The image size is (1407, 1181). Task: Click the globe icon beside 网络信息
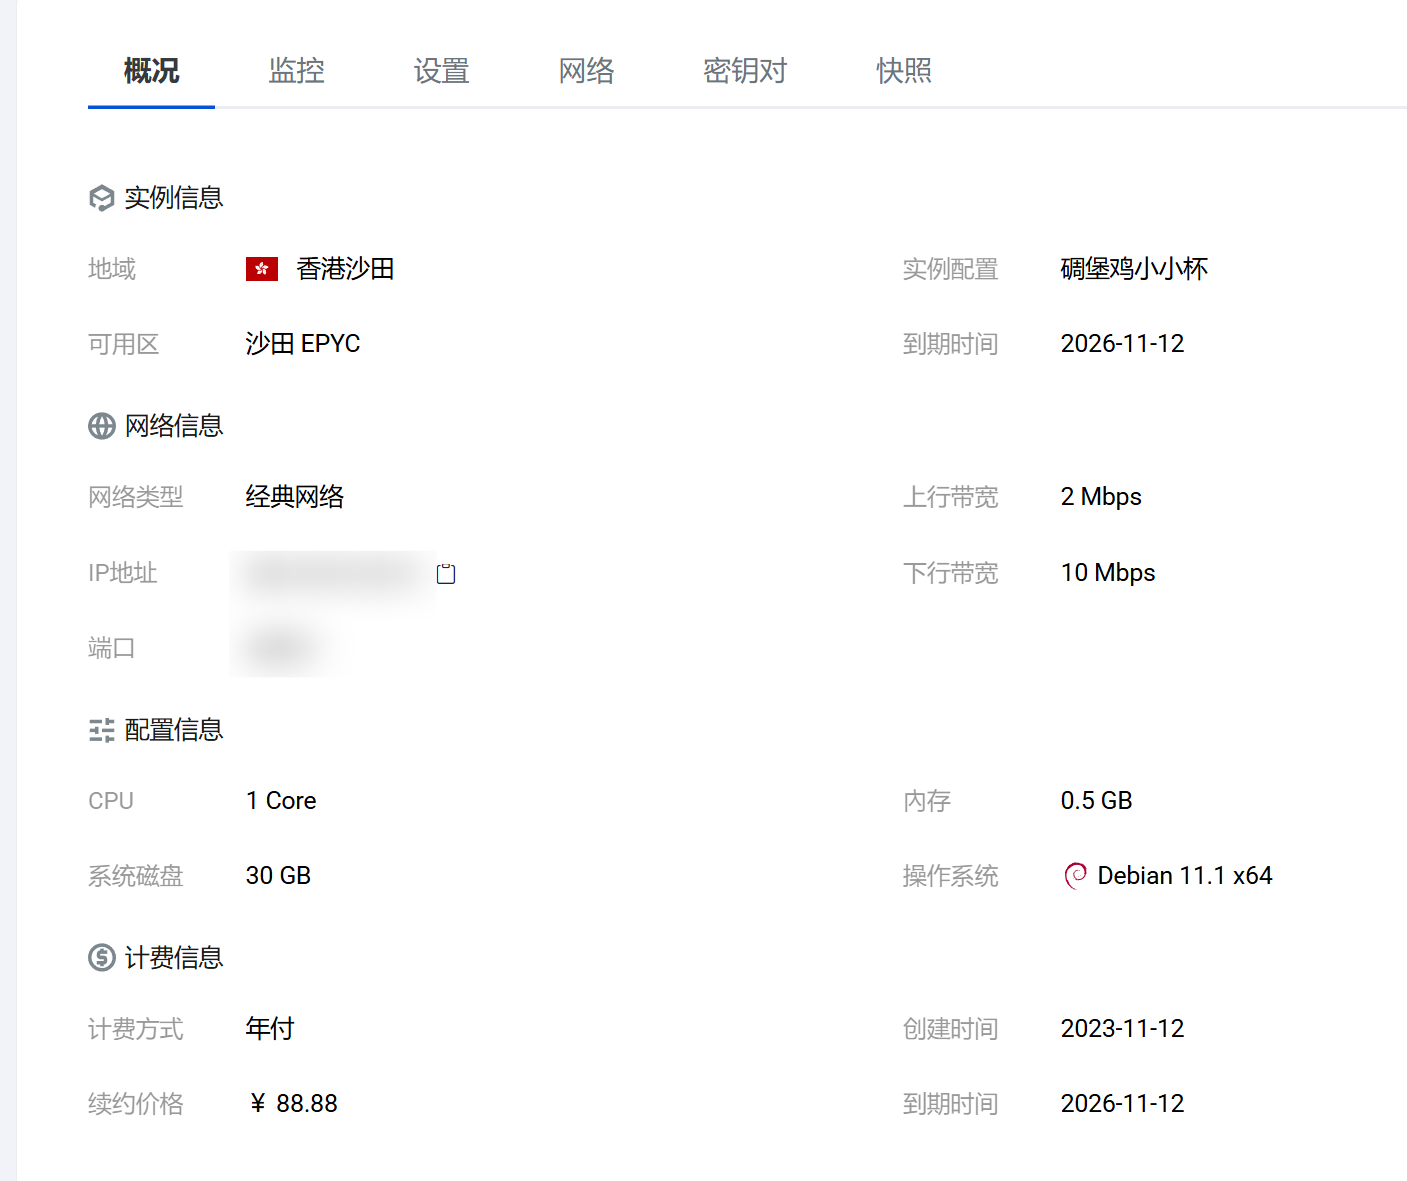coord(102,426)
